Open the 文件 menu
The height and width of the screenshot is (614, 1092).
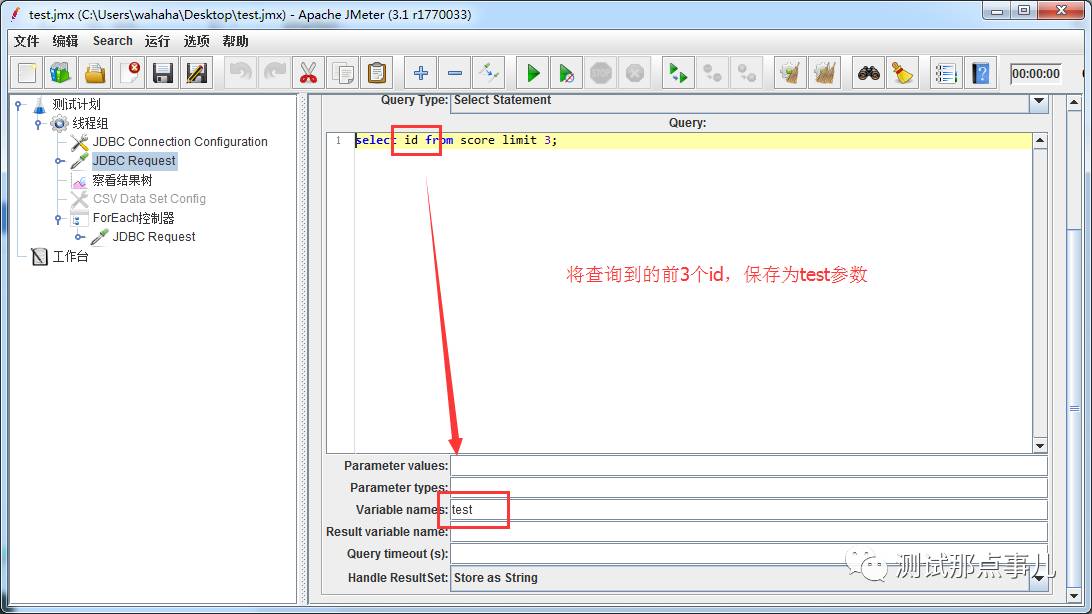[x=26, y=41]
